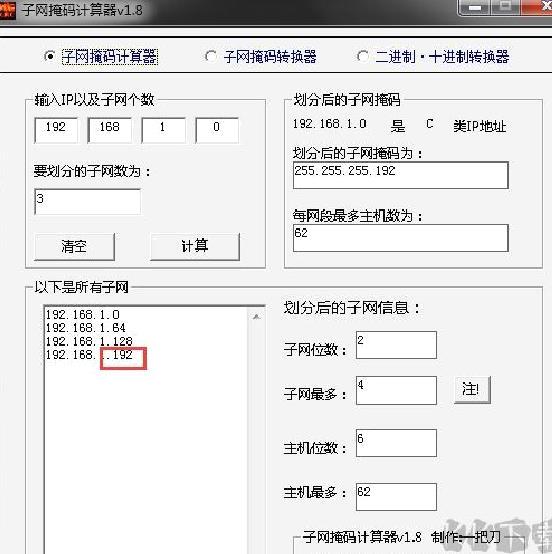Focus the subnet count input showing 3
Screen dimensions: 552x554
(87, 201)
